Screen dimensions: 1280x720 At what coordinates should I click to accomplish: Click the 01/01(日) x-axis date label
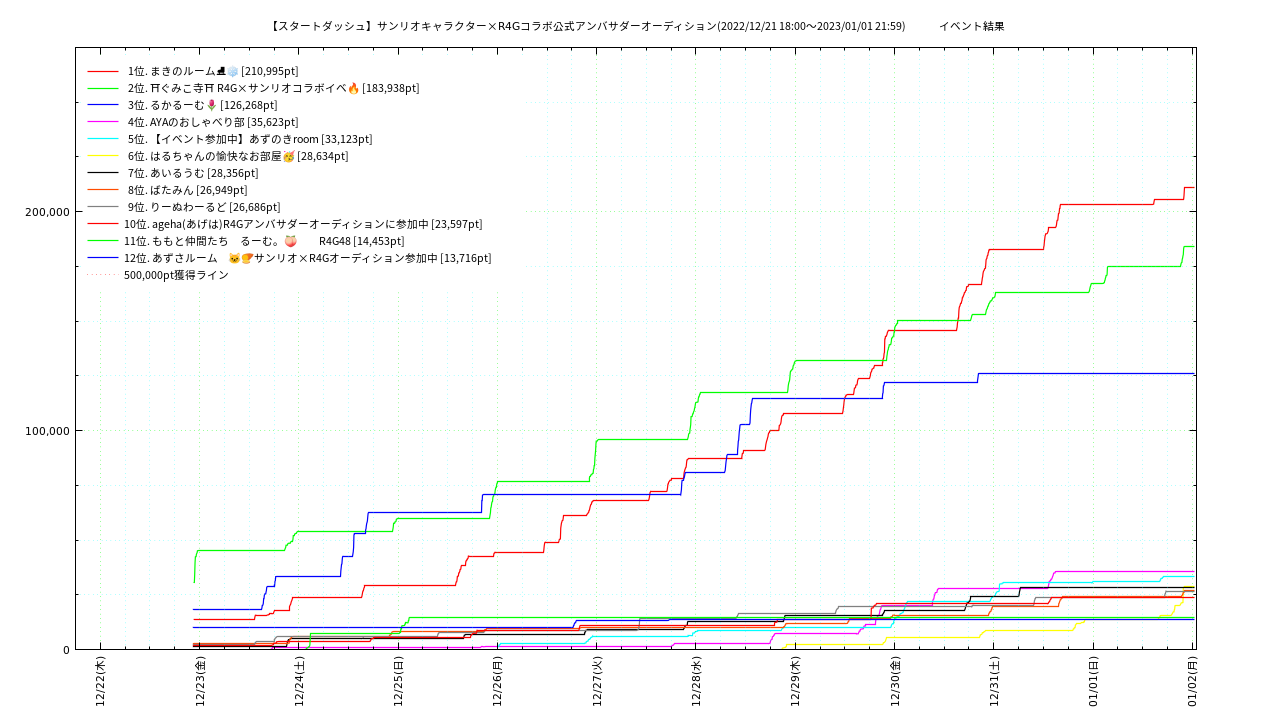(1093, 682)
